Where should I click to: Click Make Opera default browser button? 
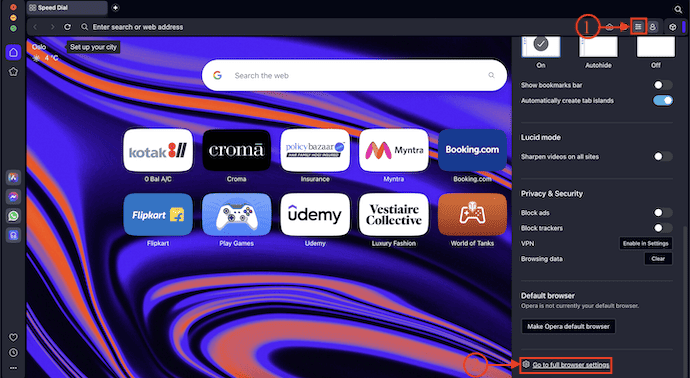[x=568, y=327]
